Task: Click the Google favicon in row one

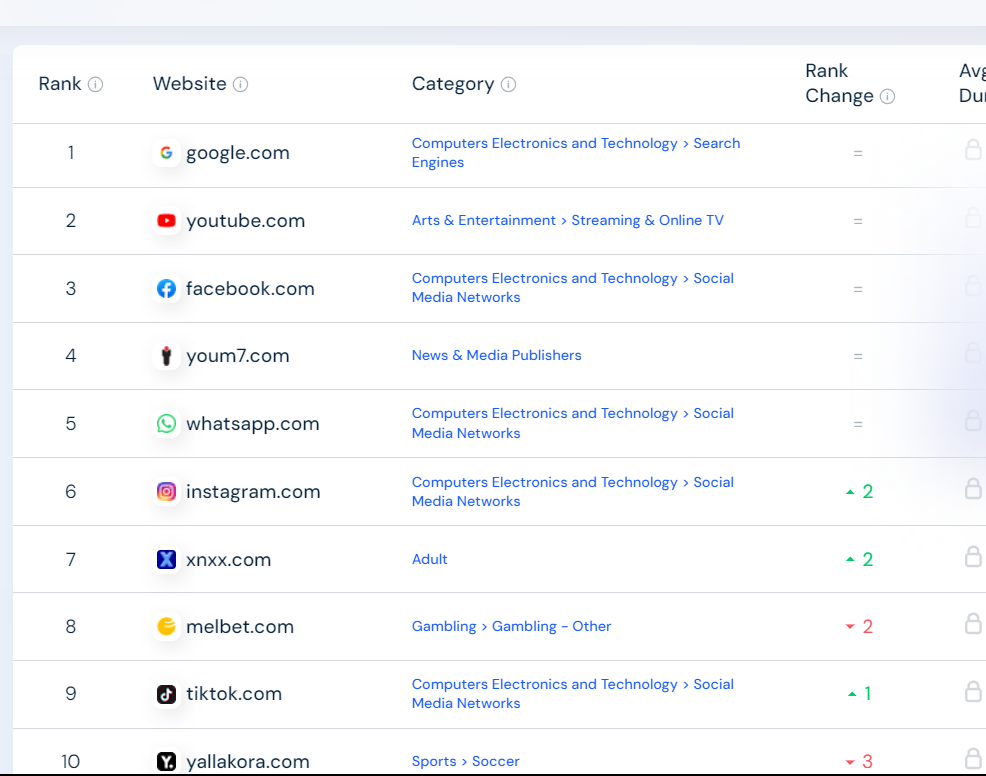Action: click(x=167, y=153)
